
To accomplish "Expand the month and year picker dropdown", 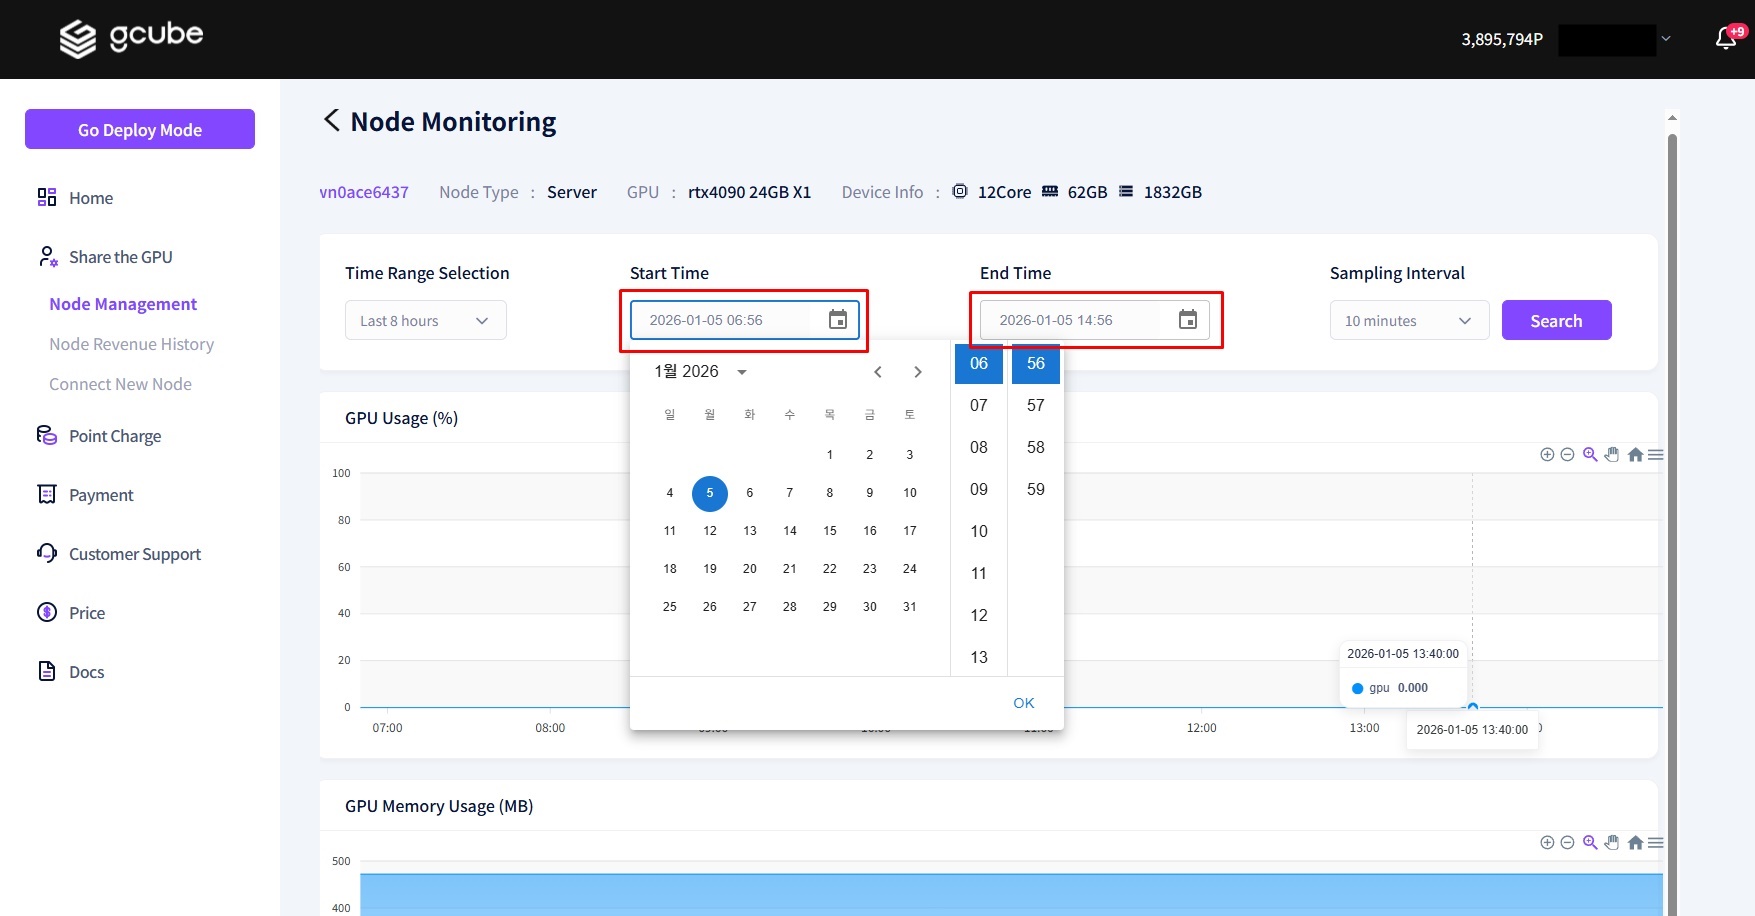I will [x=742, y=372].
